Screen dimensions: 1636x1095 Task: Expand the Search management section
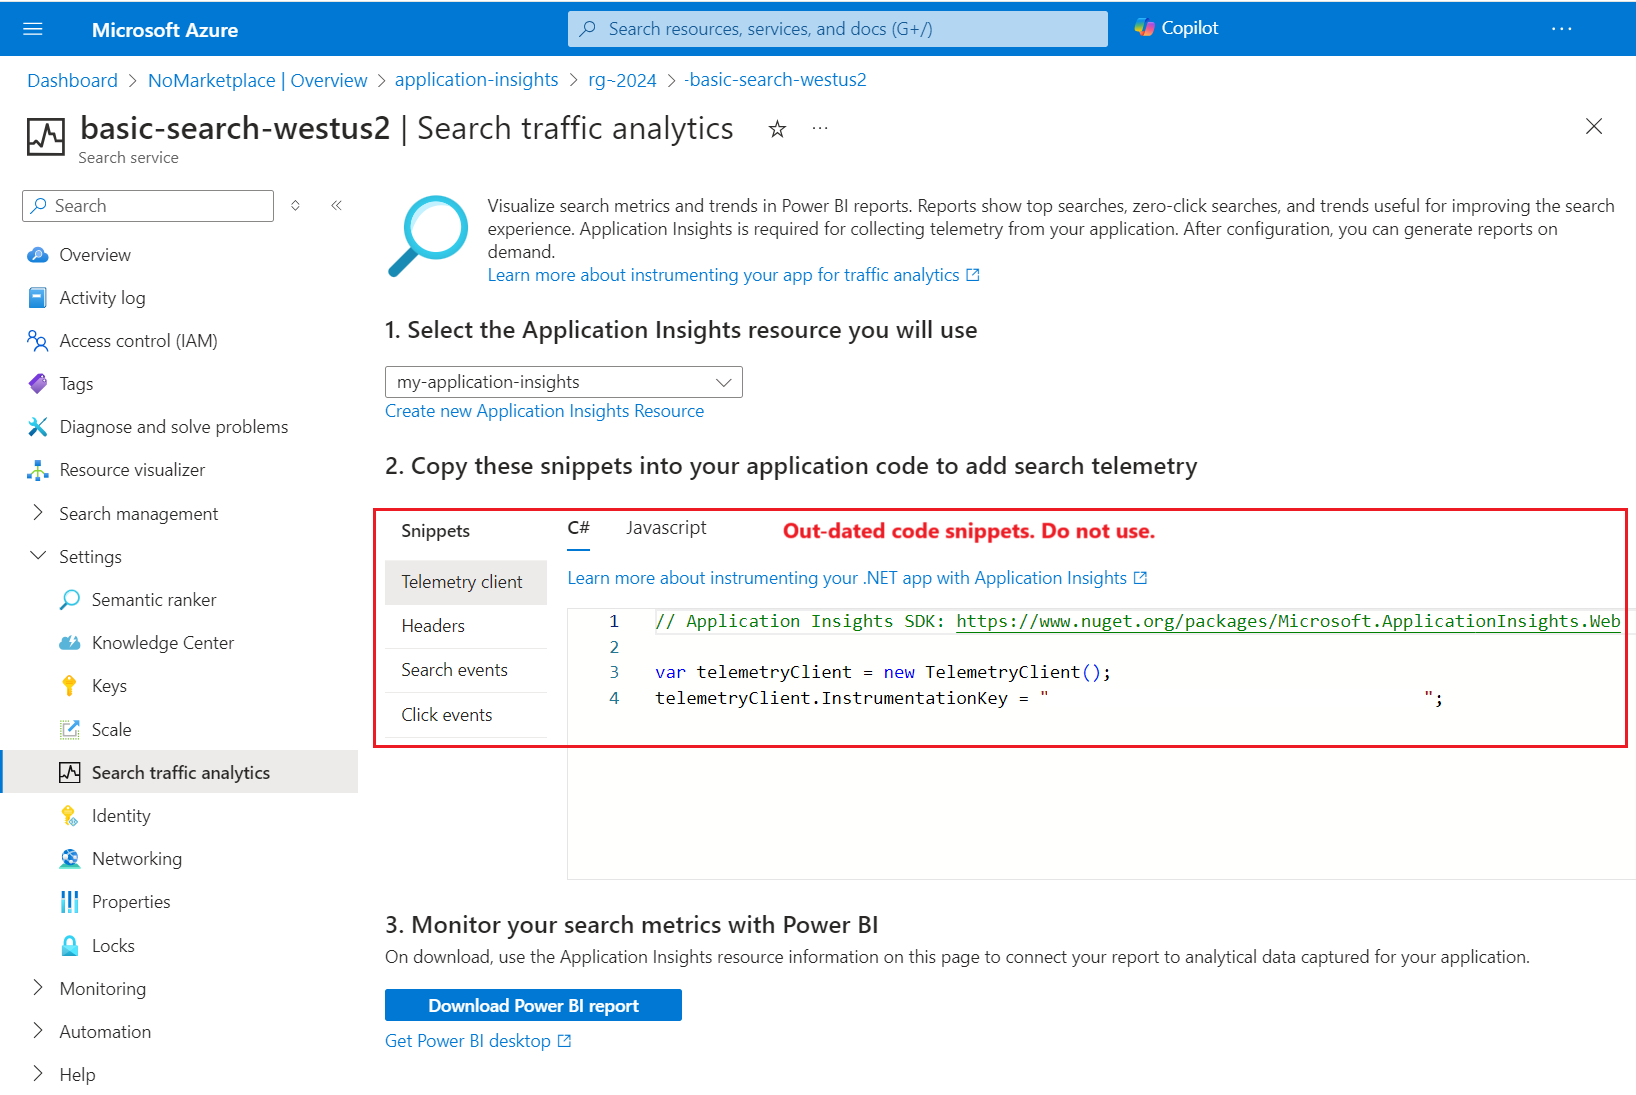[137, 513]
